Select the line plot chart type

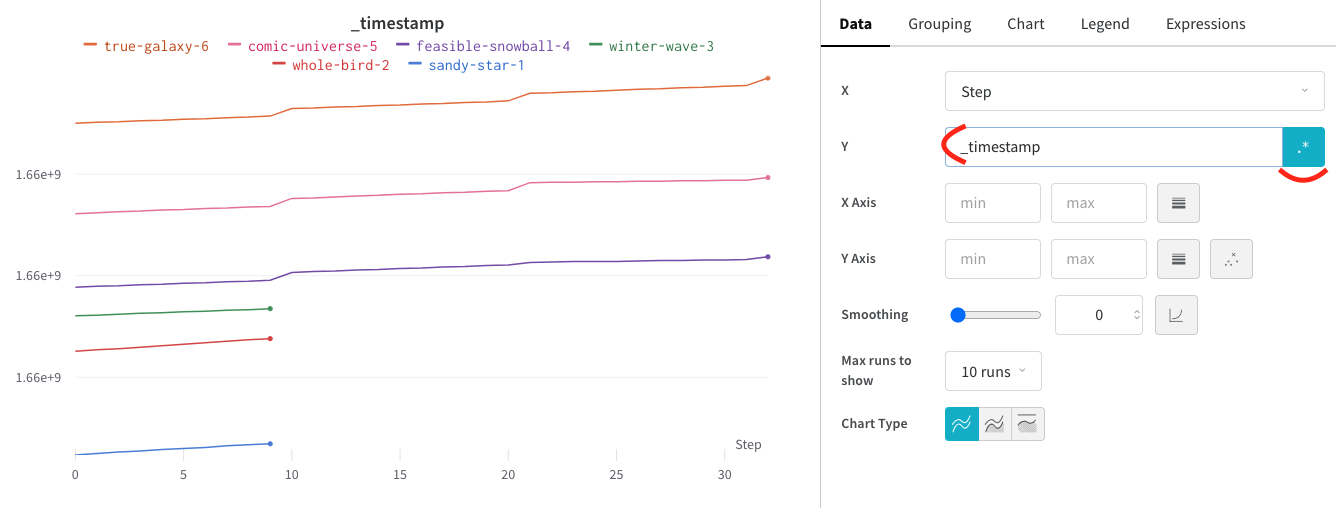pos(961,424)
